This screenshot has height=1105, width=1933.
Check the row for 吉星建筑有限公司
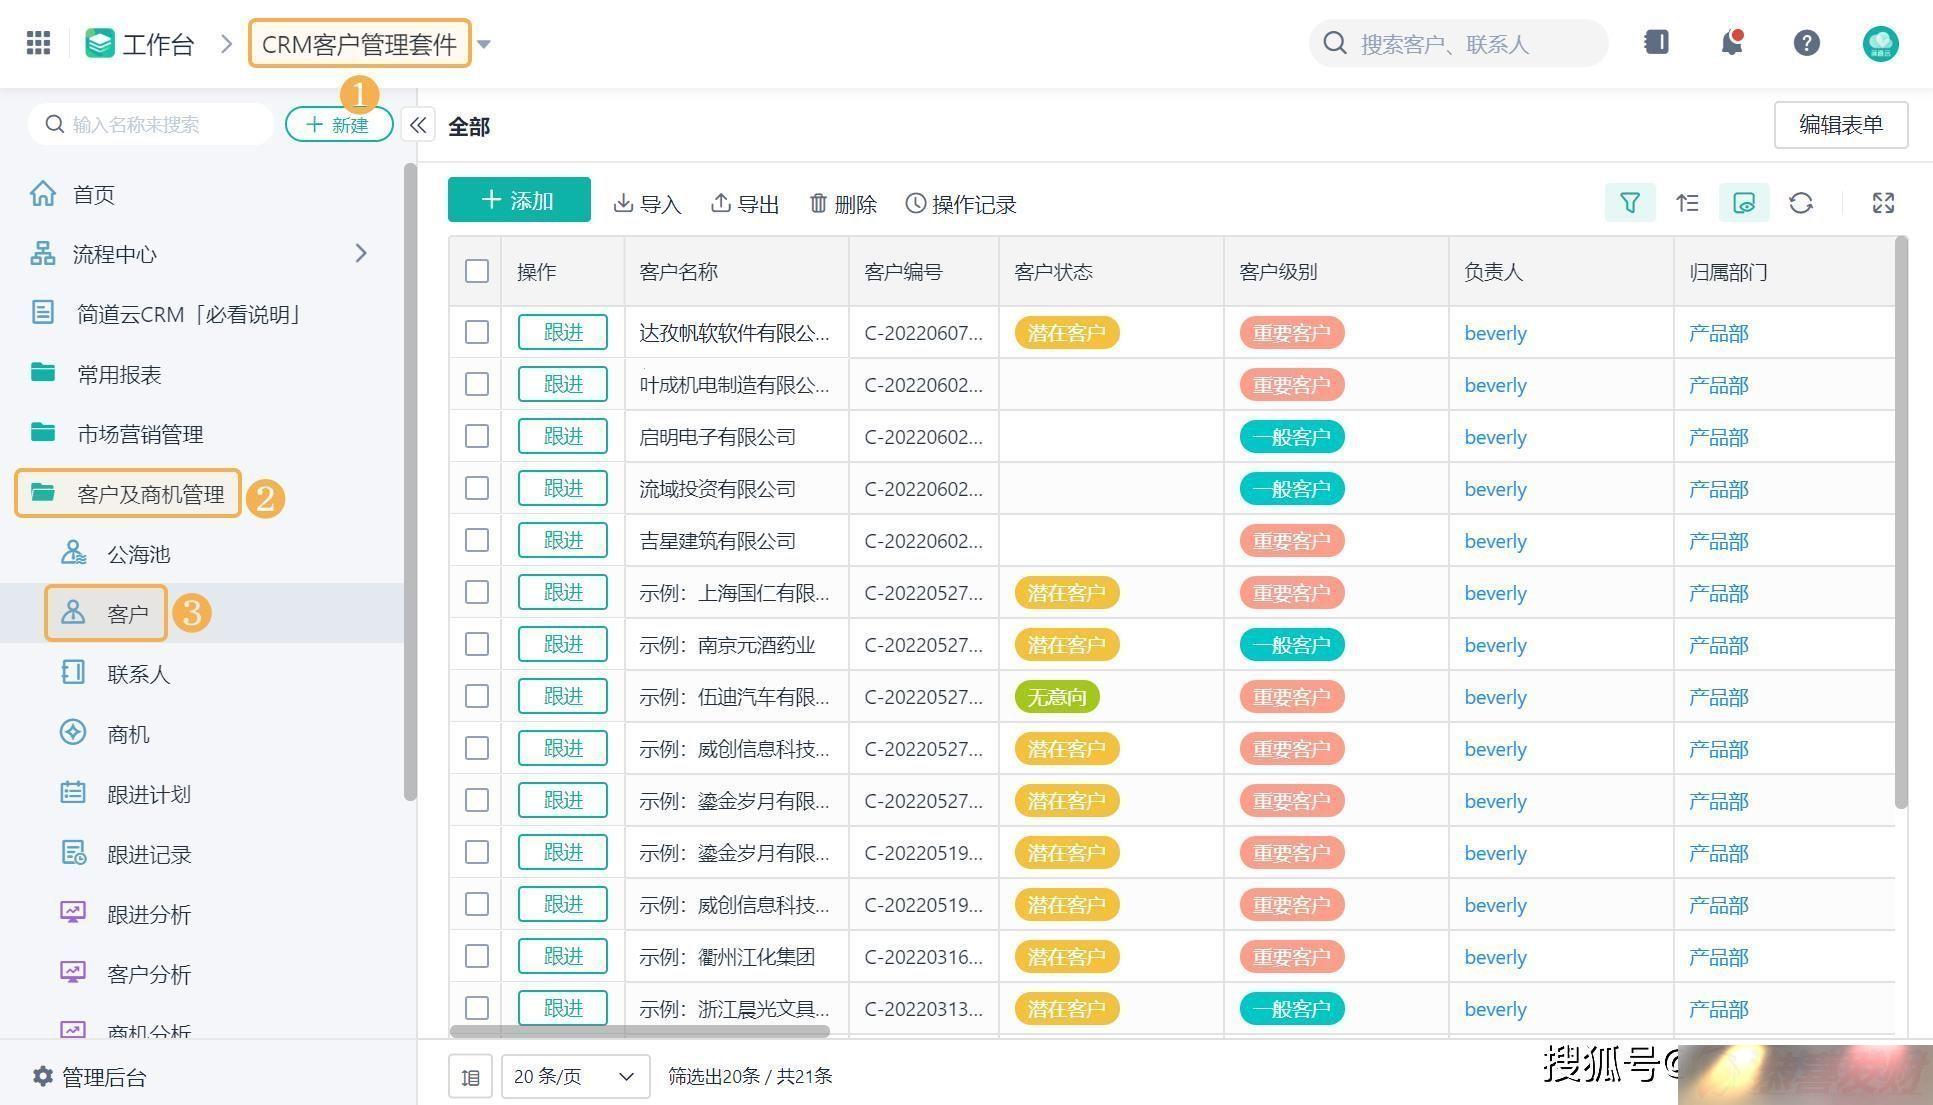[x=477, y=540]
